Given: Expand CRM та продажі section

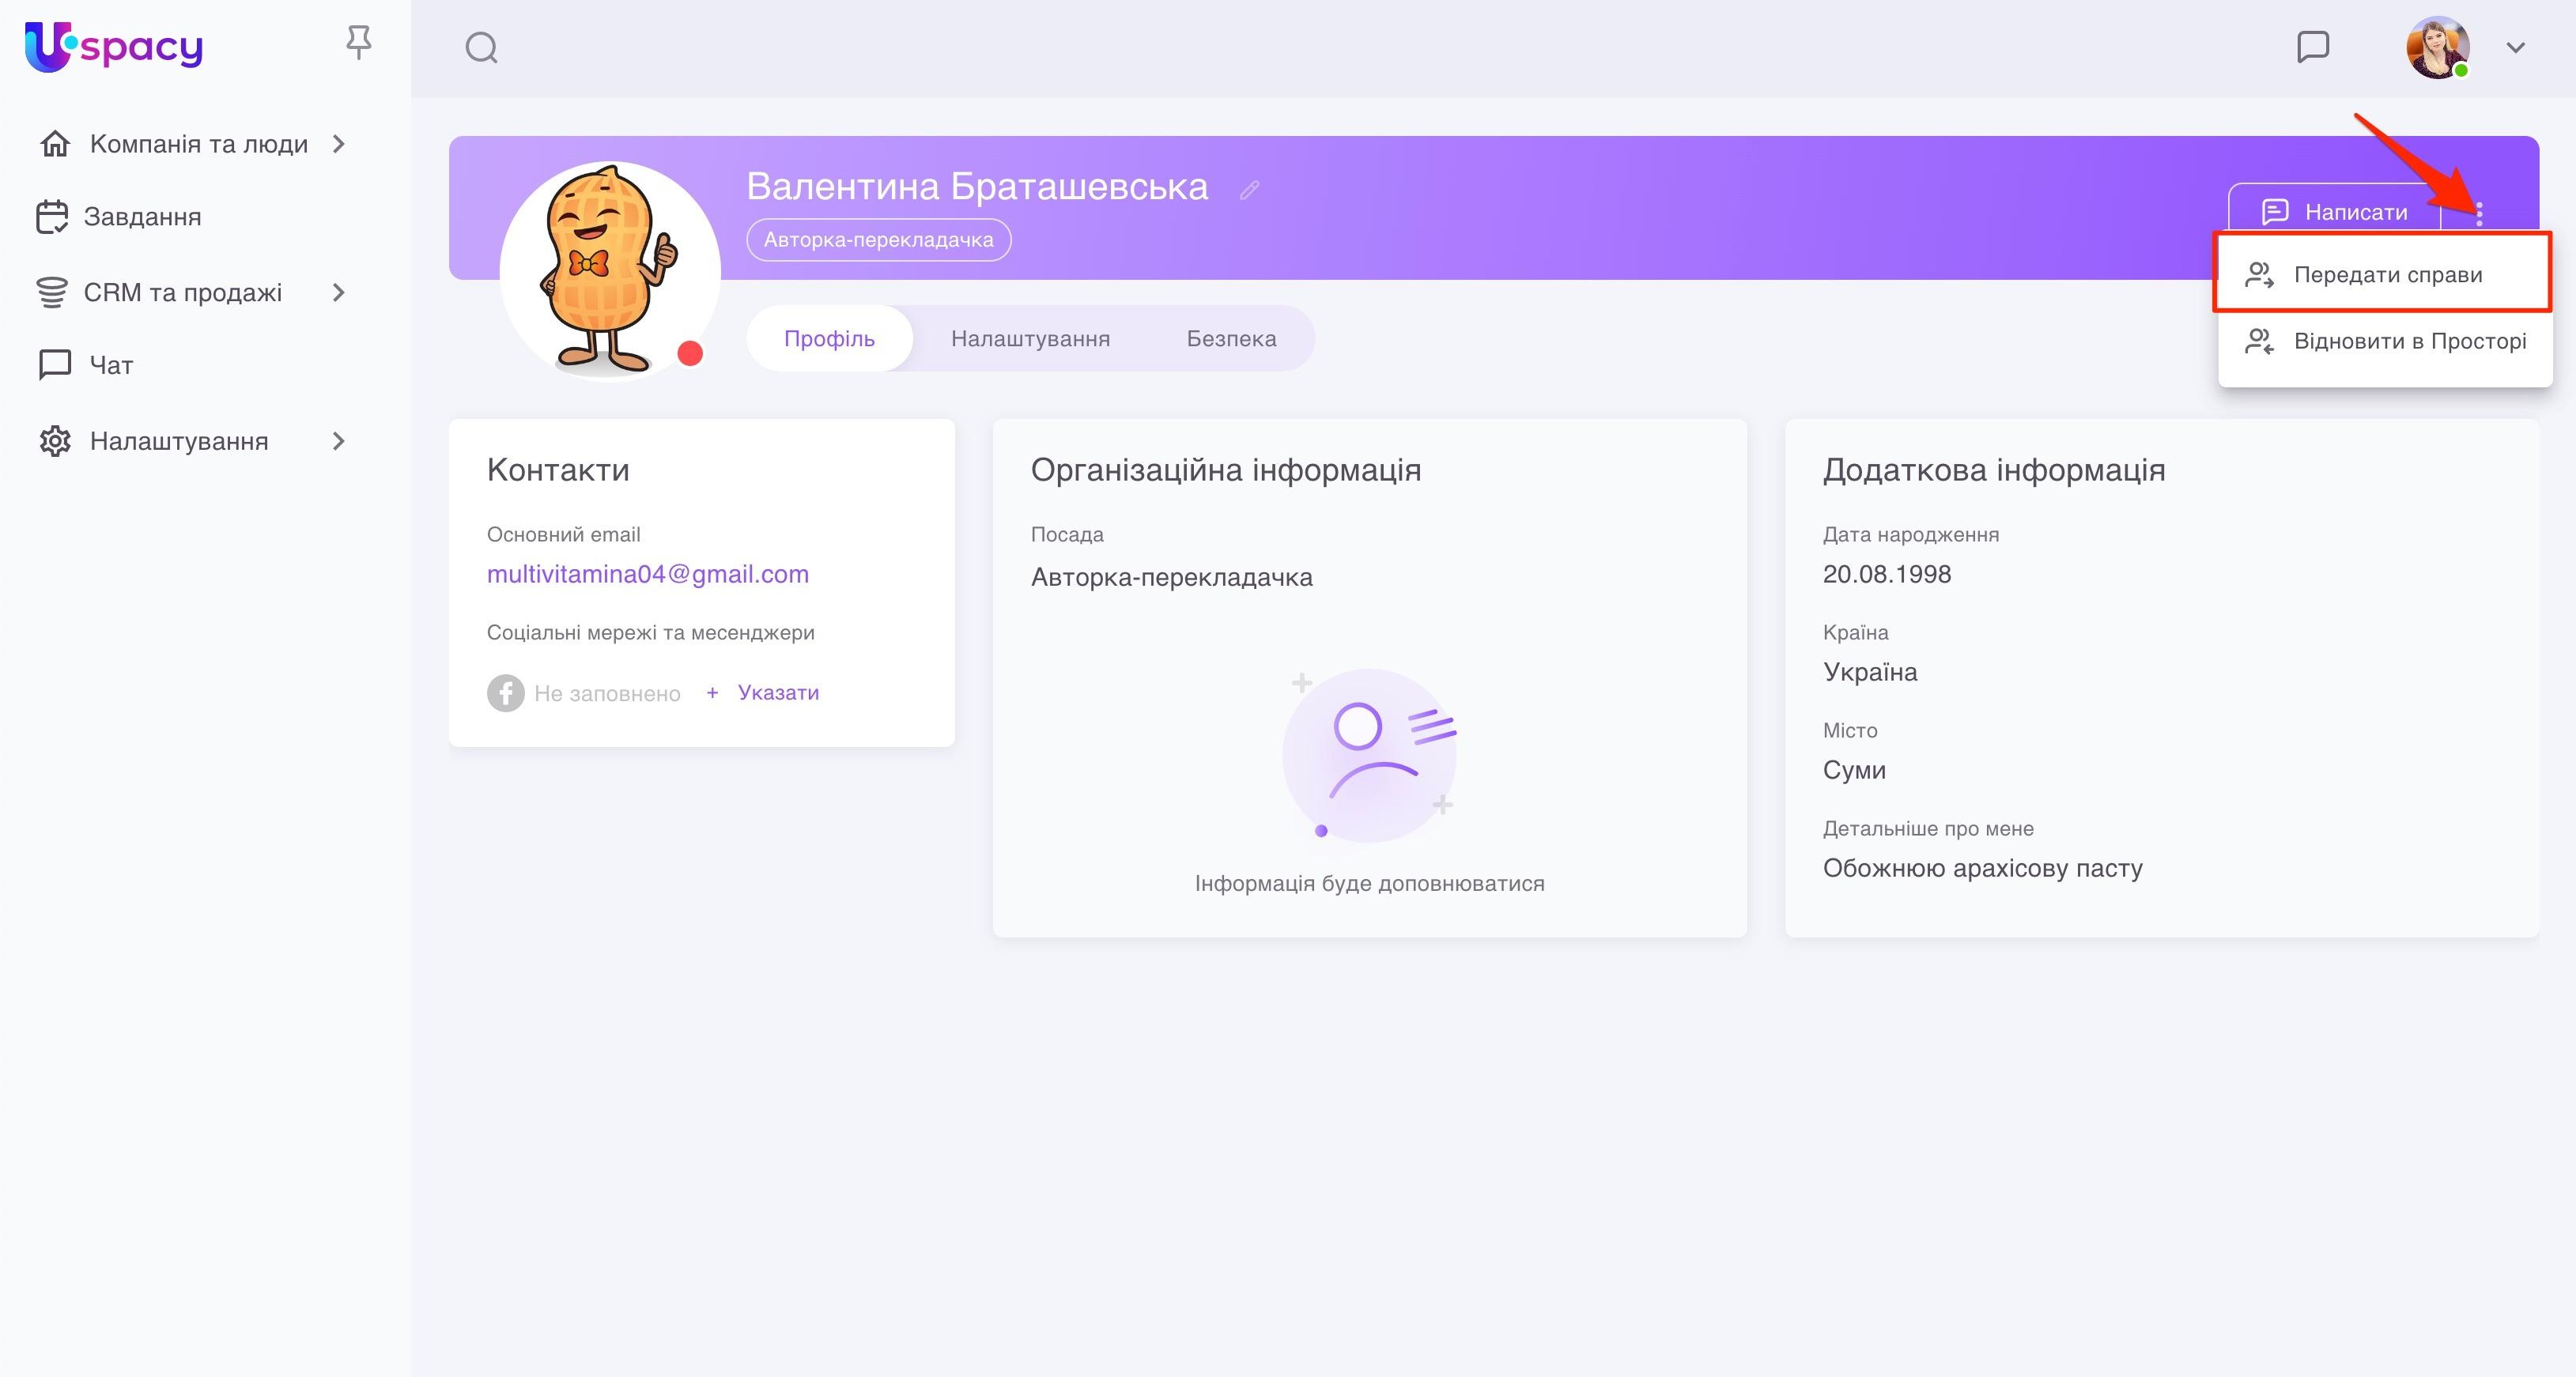Looking at the screenshot, I should pos(338,292).
